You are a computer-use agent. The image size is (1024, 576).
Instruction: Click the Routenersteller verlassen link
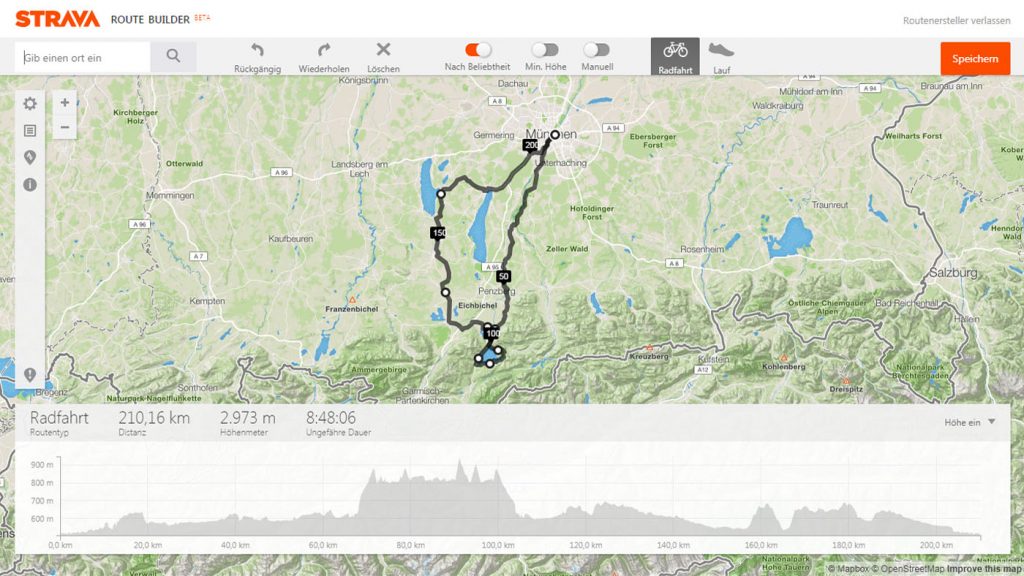[x=956, y=20]
